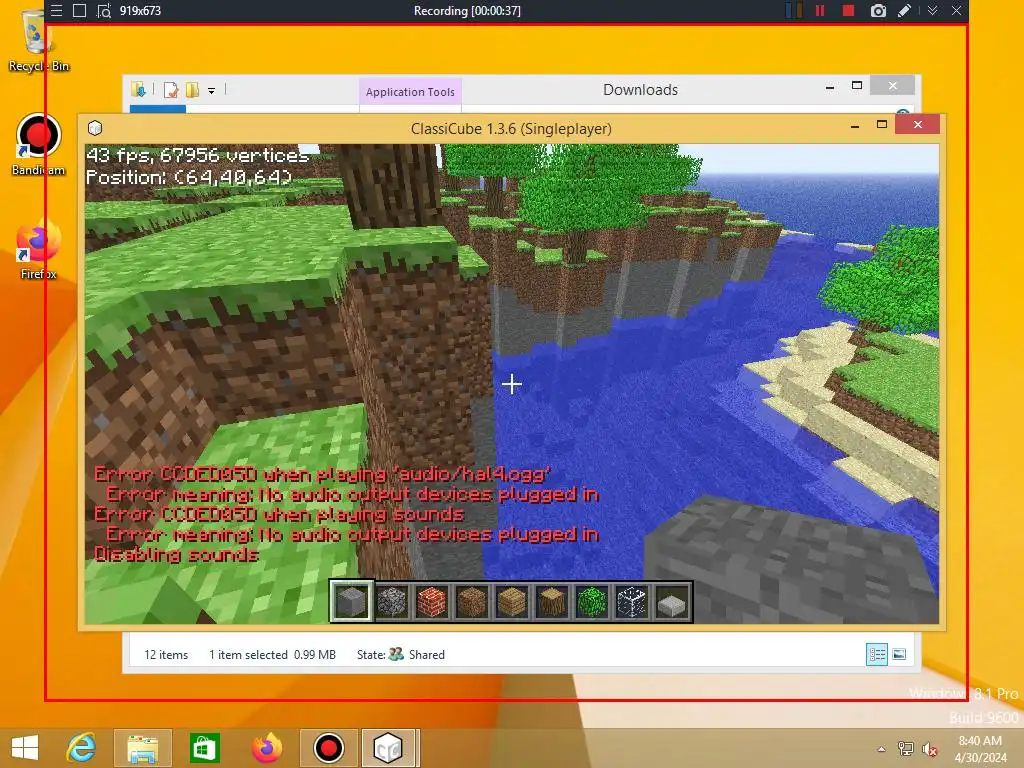Image resolution: width=1024 pixels, height=768 pixels.
Task: Select the cobblestone block in hotbar
Action: tap(392, 601)
